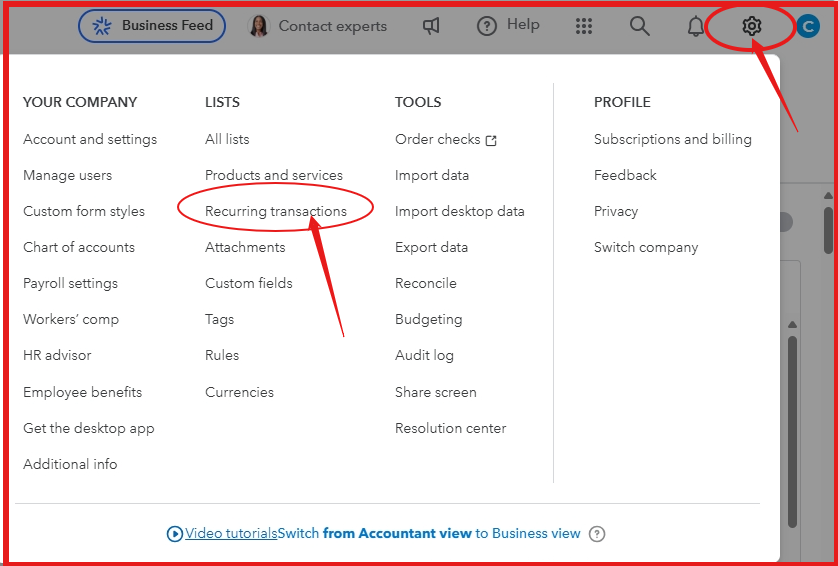Open Subscriptions and billing
Viewport: 838px width, 566px height.
coord(672,139)
